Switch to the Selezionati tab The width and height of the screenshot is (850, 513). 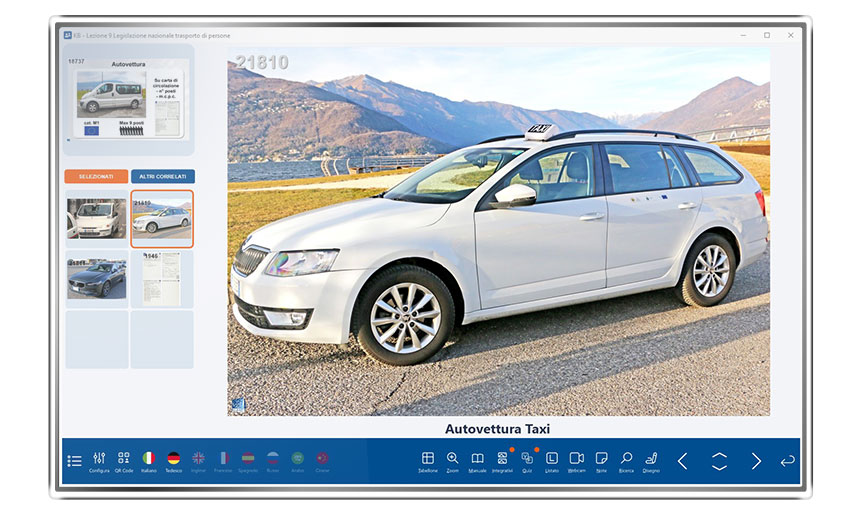point(96,176)
